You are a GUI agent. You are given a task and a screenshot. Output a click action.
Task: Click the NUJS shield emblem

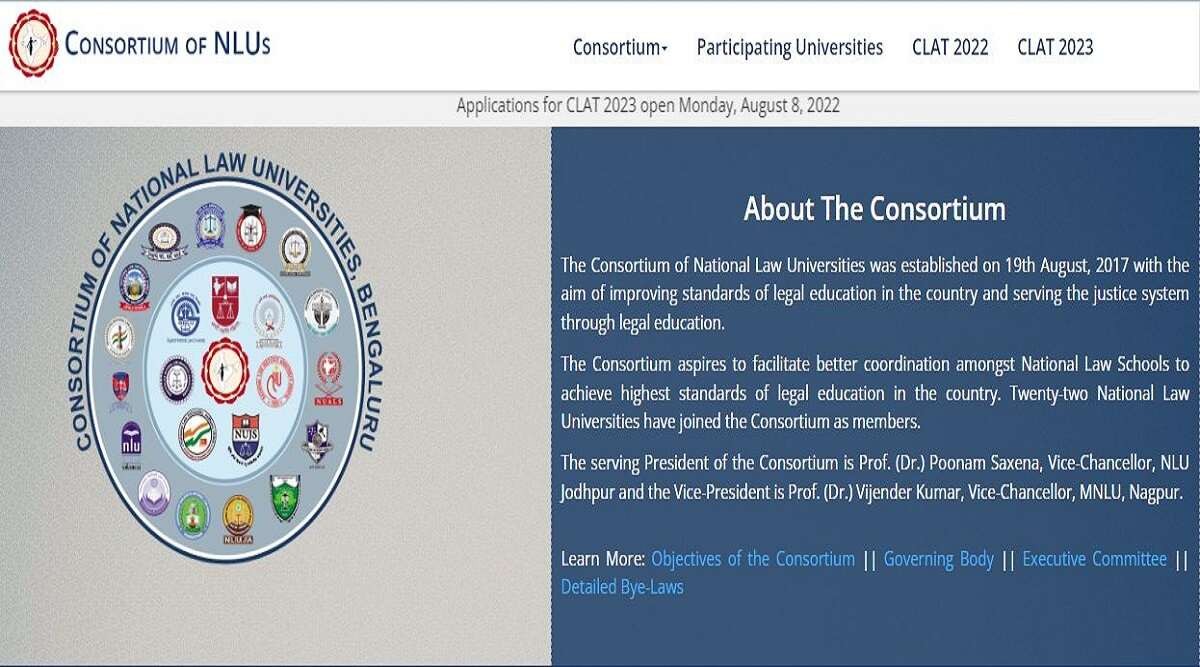point(245,433)
